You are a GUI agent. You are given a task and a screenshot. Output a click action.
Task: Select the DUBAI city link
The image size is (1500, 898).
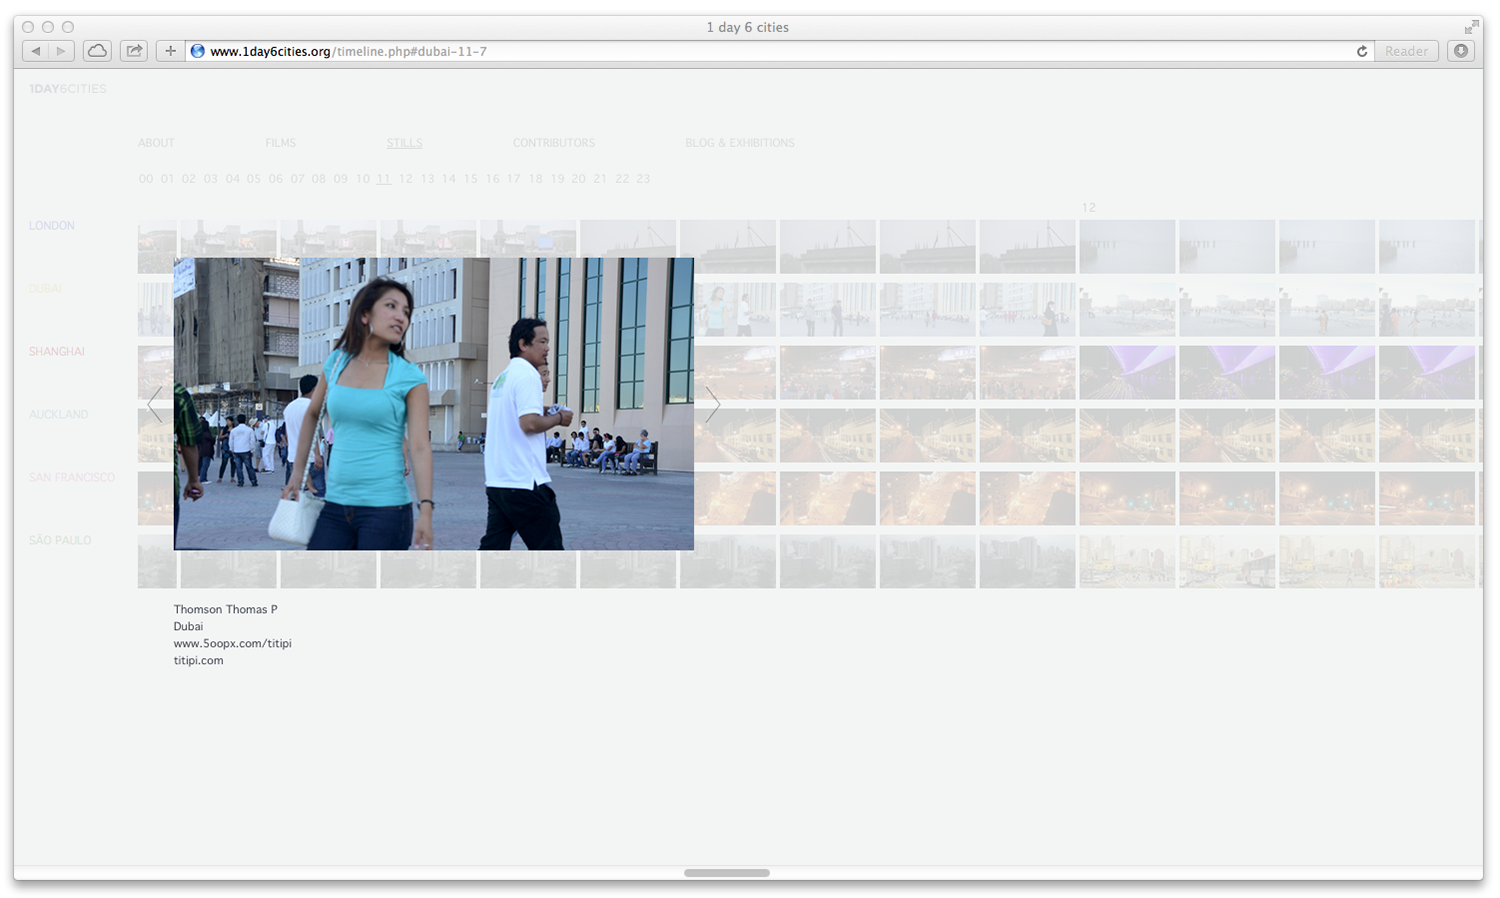click(46, 289)
